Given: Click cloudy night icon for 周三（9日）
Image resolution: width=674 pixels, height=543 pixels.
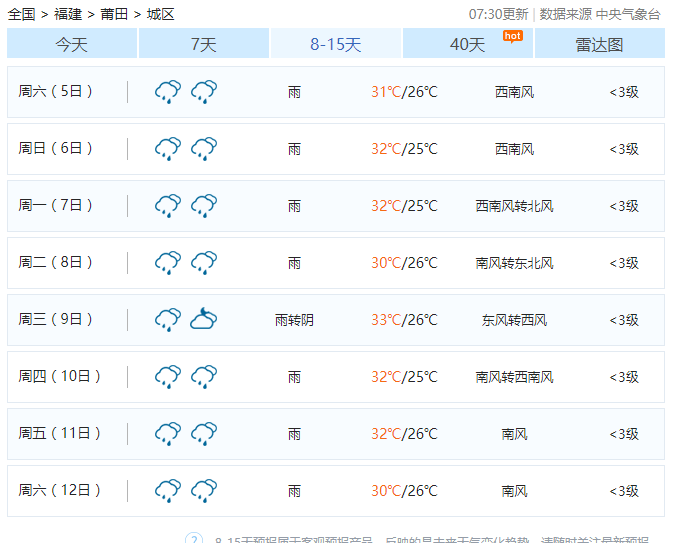Looking at the screenshot, I should click(x=204, y=318).
